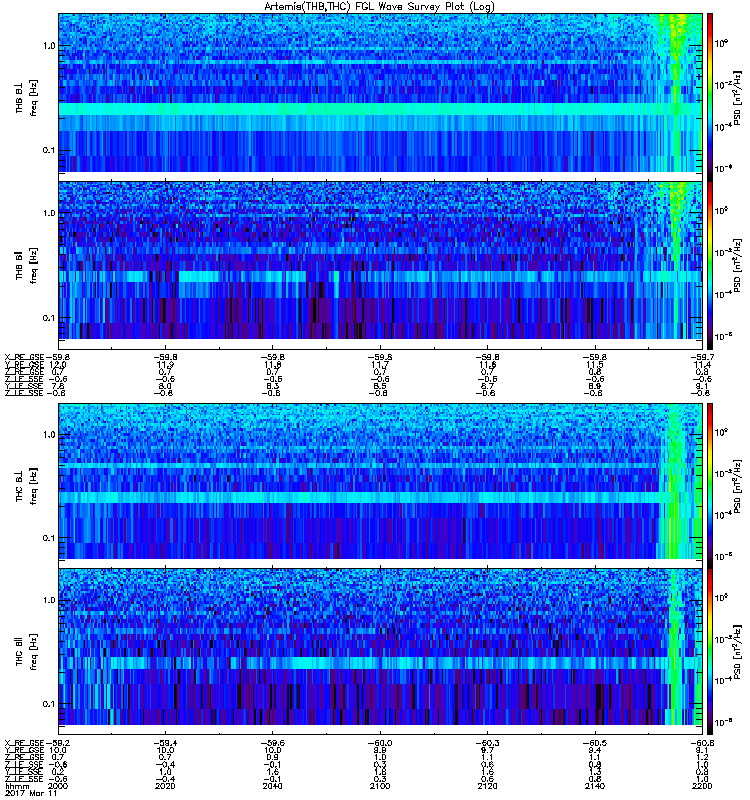Click the THC B∥ spectrogram panel

coord(380,646)
